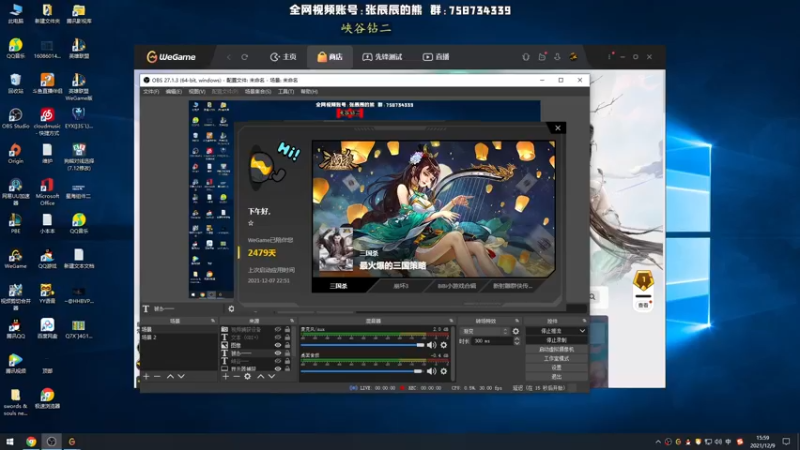Click the 工作室模式 button
This screenshot has height=450, width=800.
tap(556, 359)
